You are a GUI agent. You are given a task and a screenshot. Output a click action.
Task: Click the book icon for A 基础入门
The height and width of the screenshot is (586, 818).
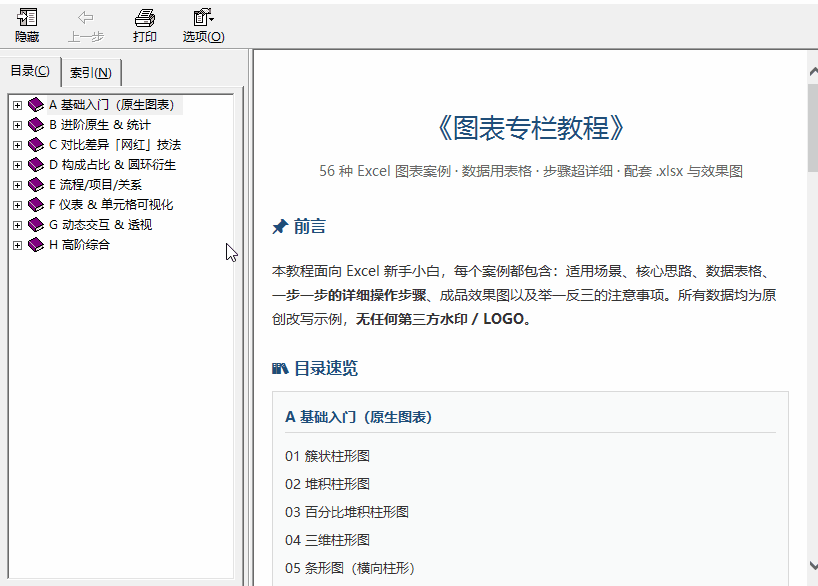[x=35, y=105]
